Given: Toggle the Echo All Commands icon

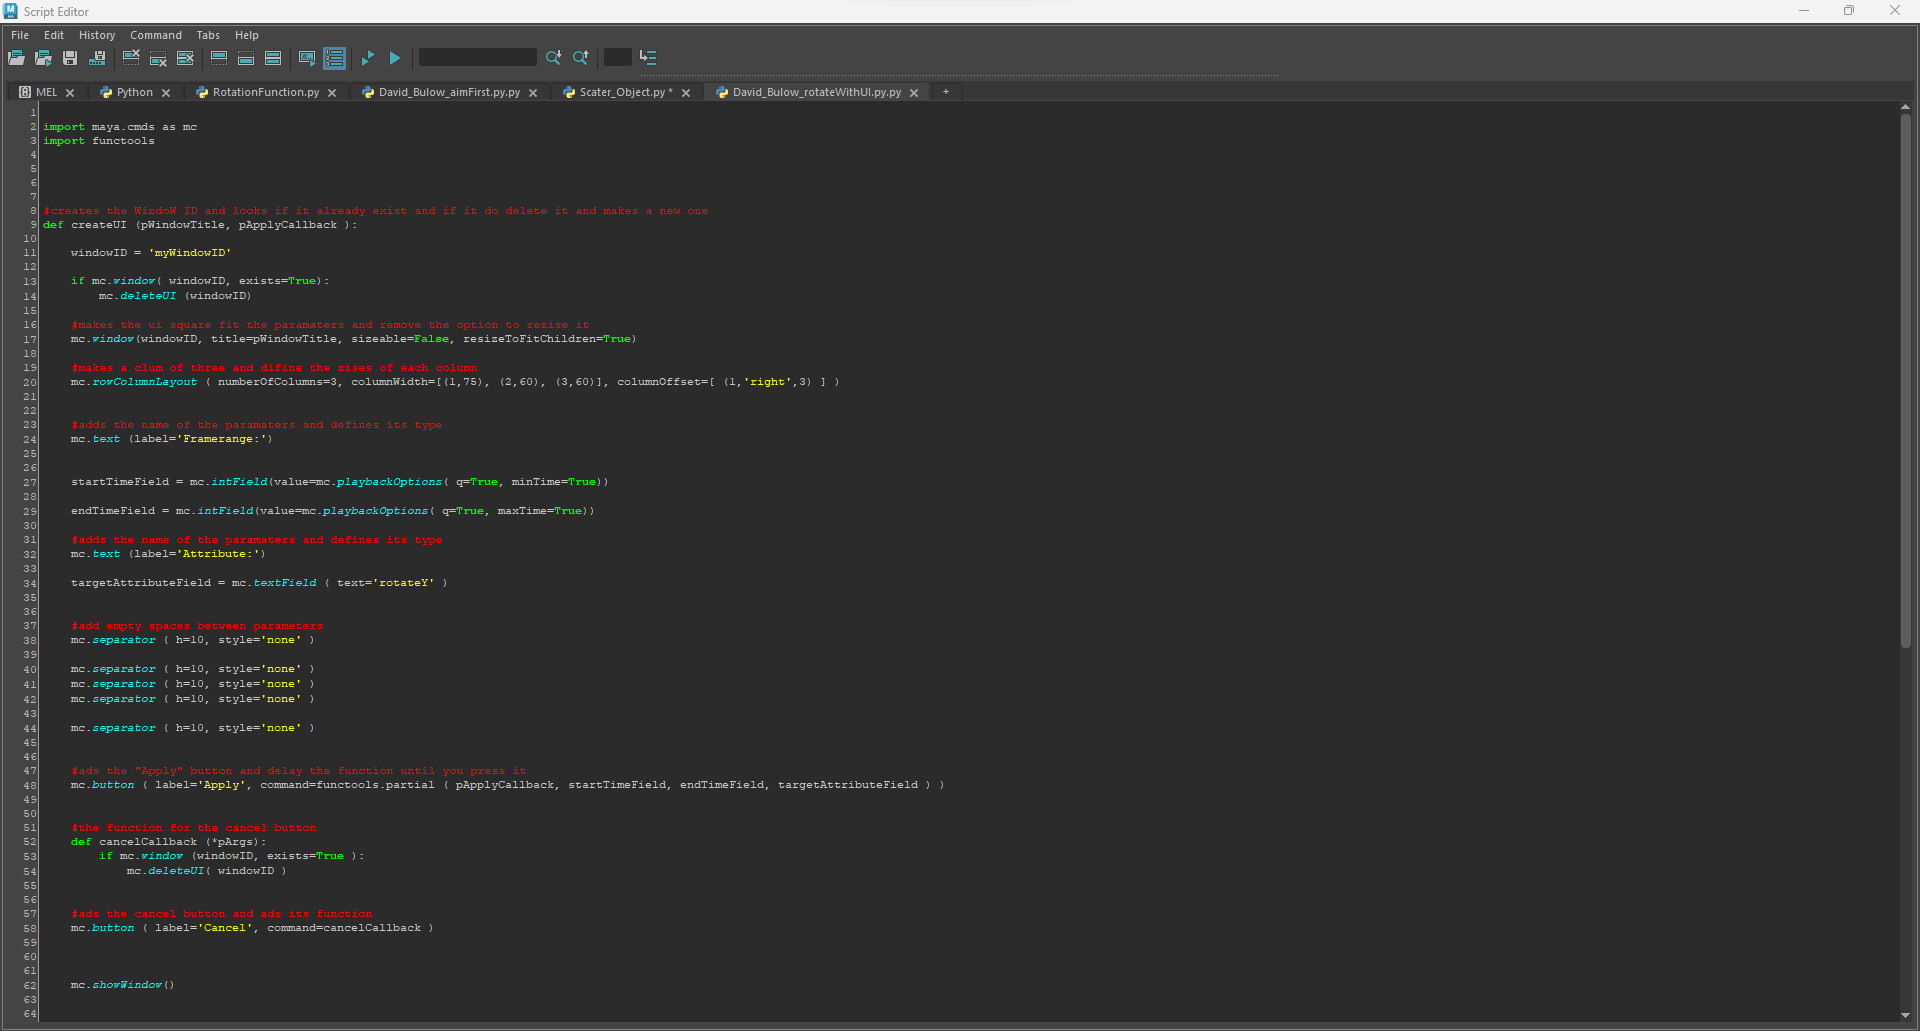Looking at the screenshot, I should coord(307,57).
